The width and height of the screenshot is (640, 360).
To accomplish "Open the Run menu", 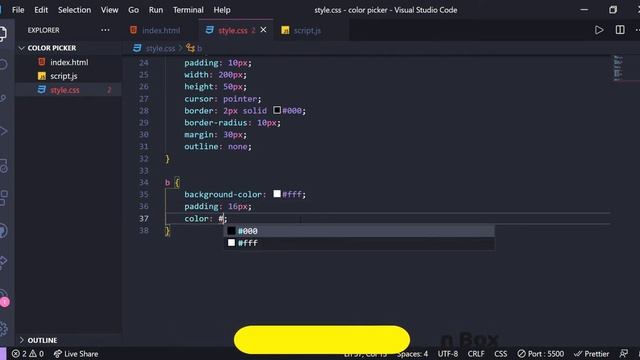I will click(x=156, y=10).
